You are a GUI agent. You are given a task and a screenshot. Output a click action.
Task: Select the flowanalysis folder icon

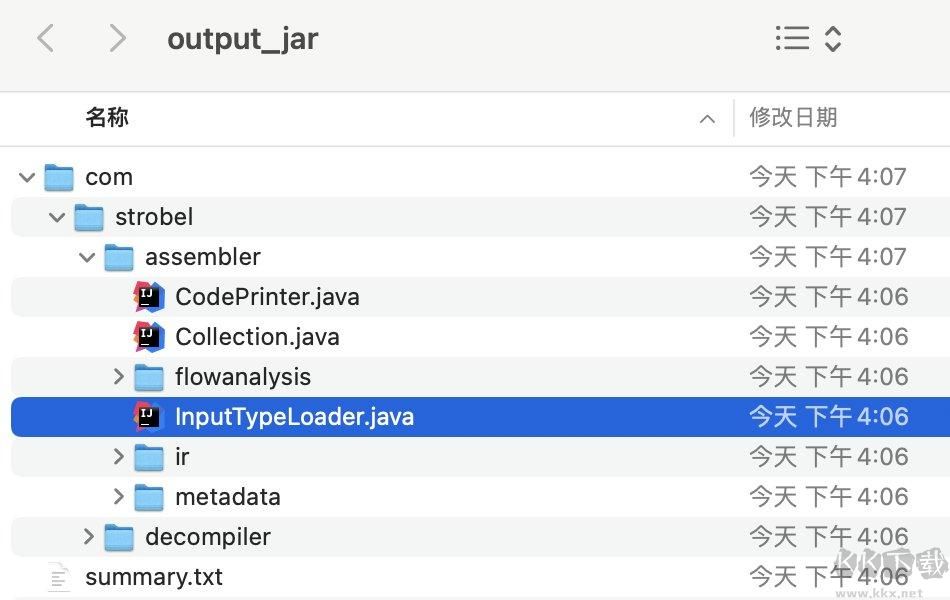coord(149,377)
